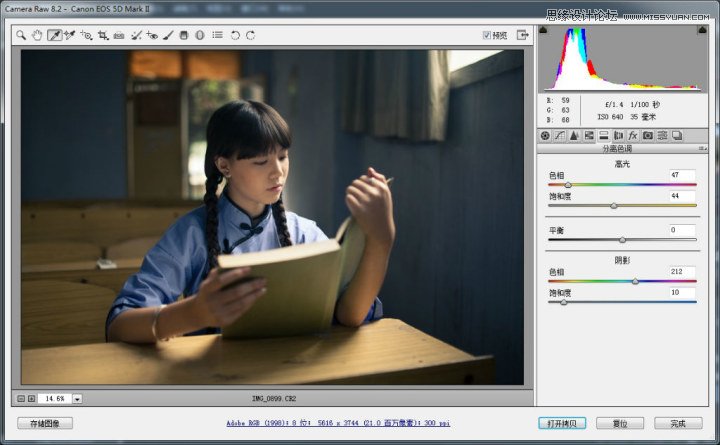Open the Camera Raw preferences list icon

coord(217,35)
